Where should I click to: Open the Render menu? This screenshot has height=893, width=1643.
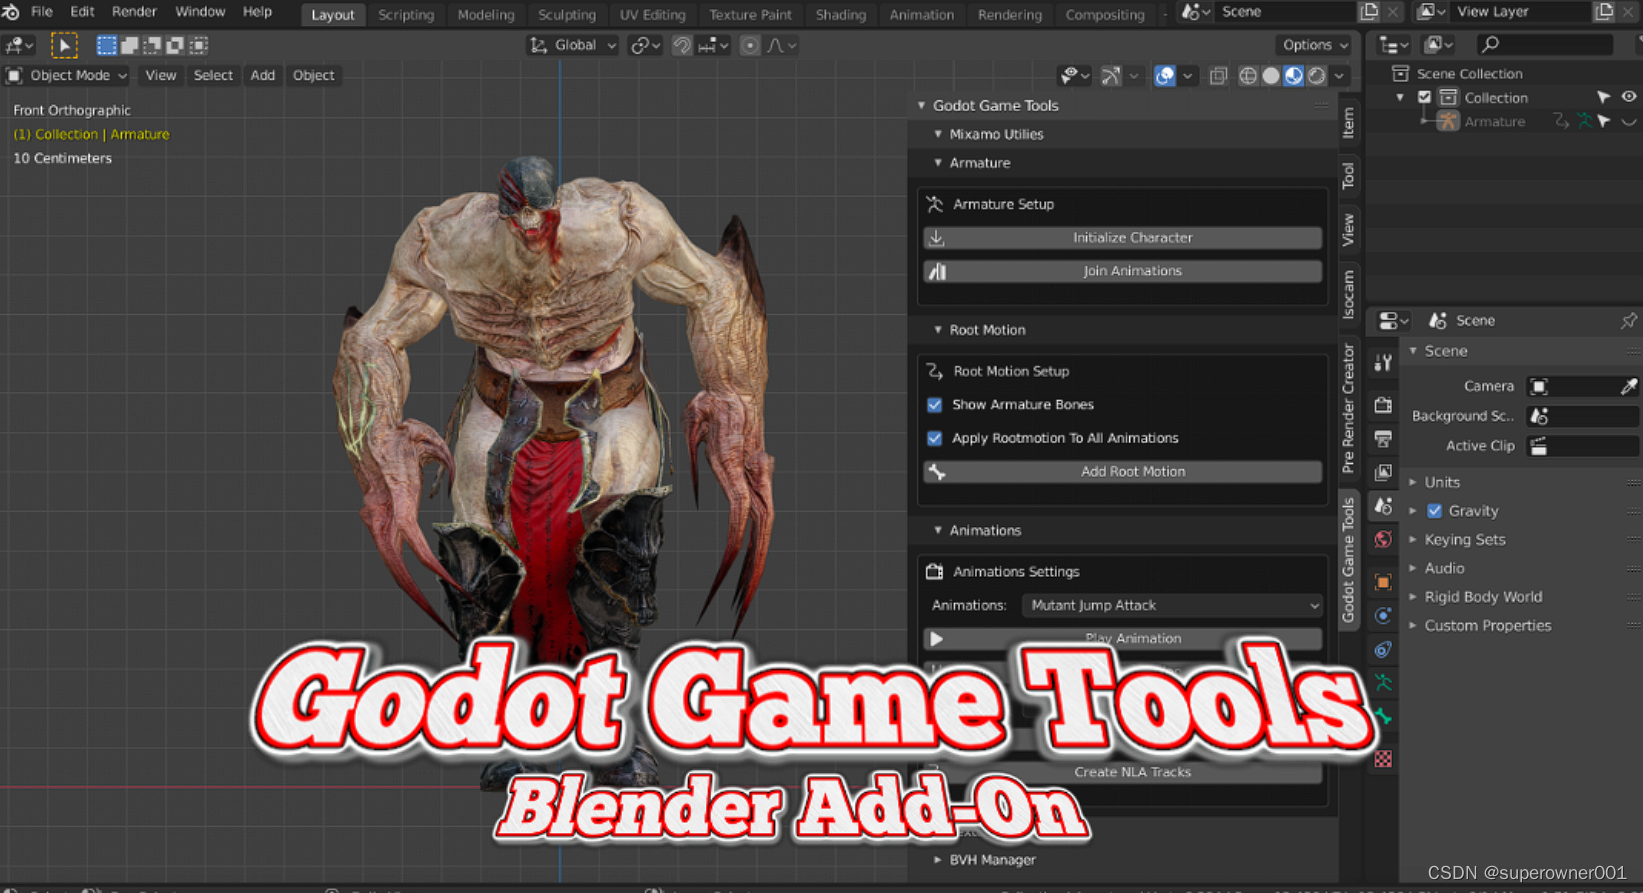point(134,12)
